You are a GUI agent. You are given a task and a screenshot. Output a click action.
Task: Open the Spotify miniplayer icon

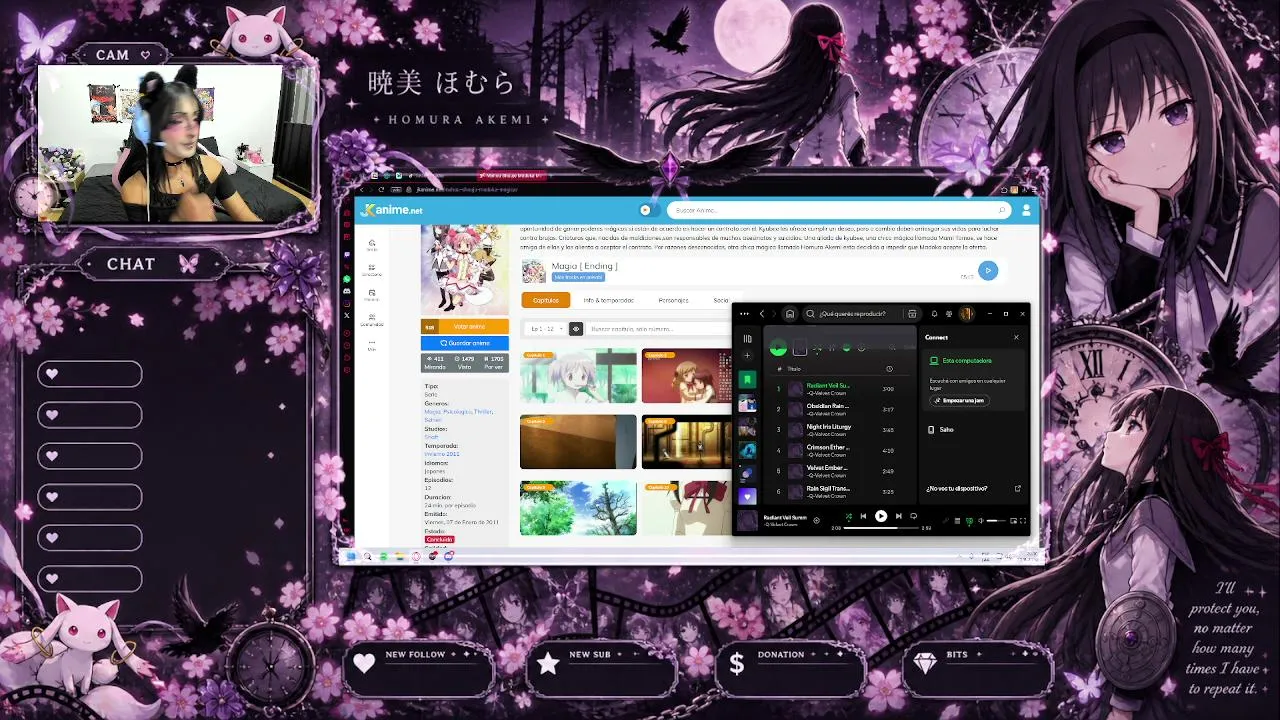[1013, 521]
